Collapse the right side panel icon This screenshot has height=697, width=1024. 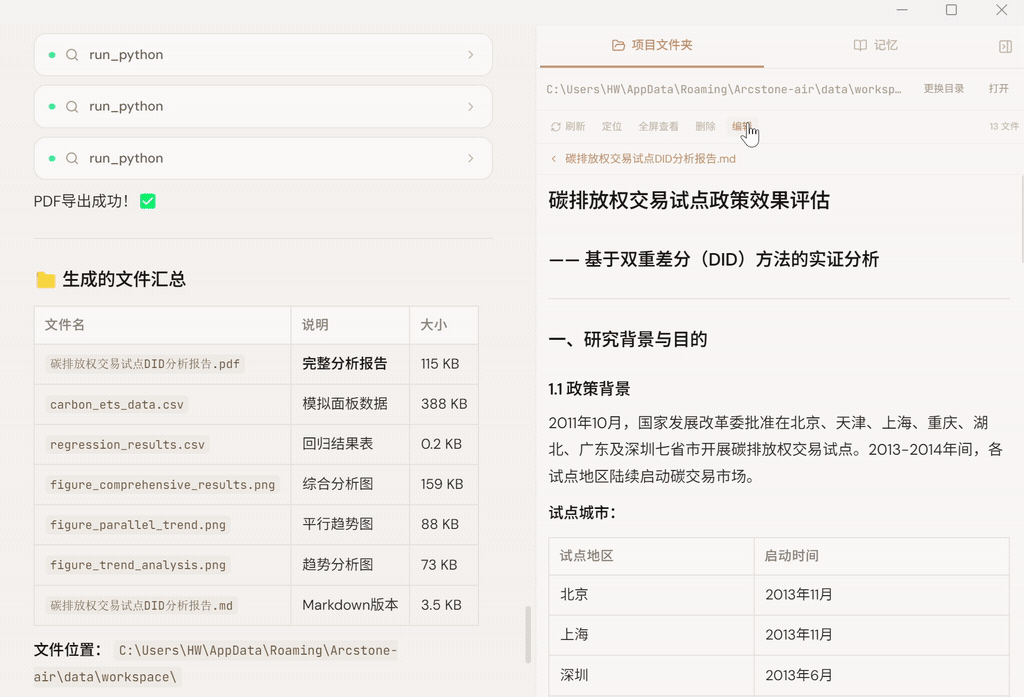click(1005, 46)
